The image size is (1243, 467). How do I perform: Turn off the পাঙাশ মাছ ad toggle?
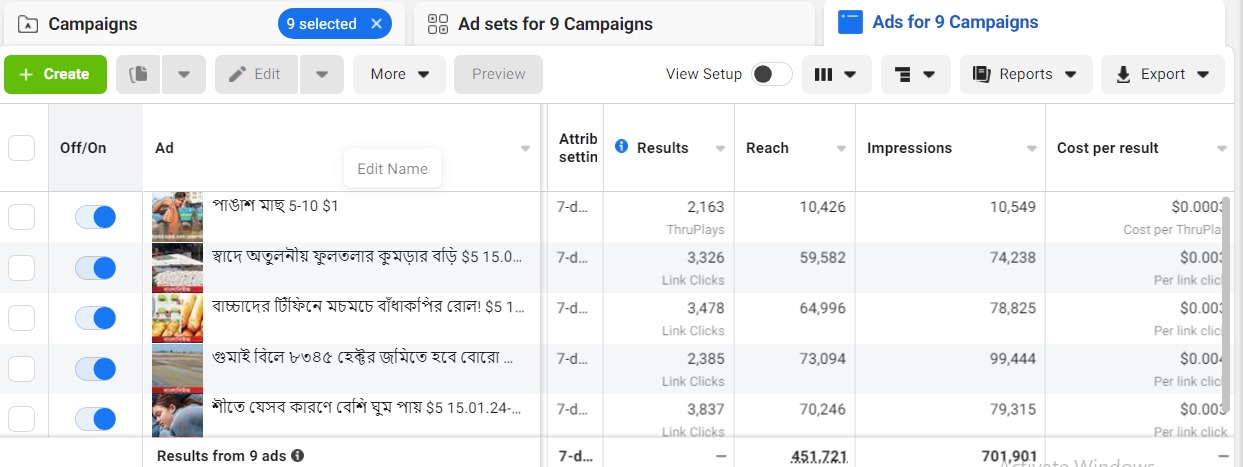click(x=96, y=217)
